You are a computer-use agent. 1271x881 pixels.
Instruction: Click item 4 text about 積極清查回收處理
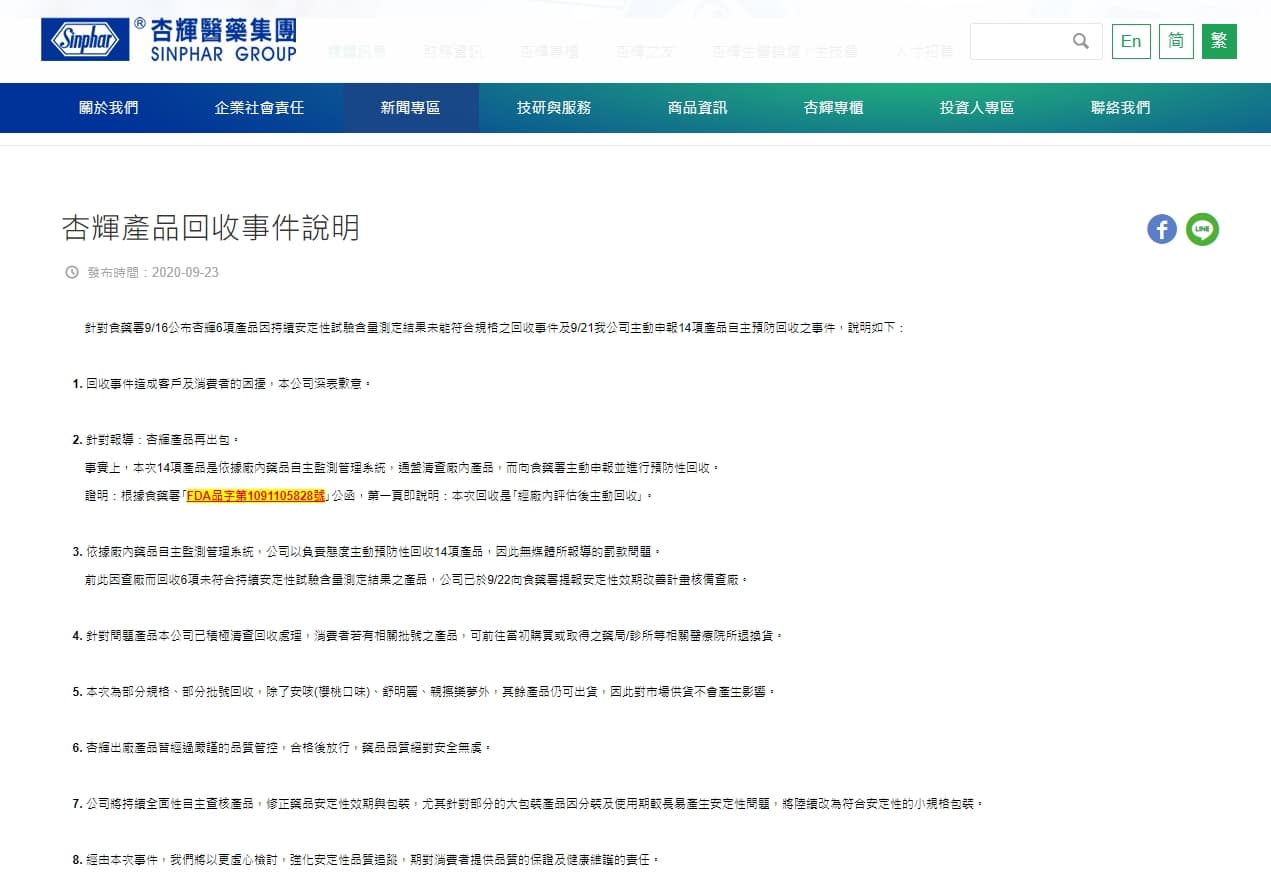436,636
